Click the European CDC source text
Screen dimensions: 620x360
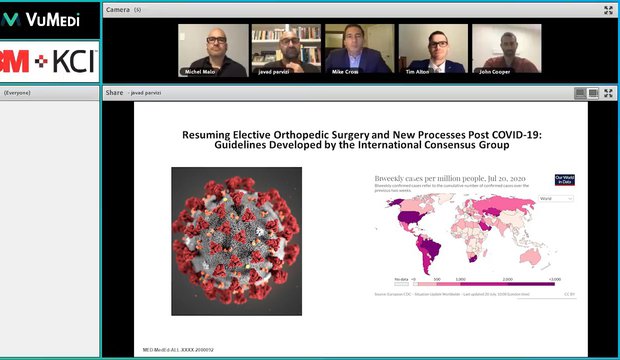(452, 294)
